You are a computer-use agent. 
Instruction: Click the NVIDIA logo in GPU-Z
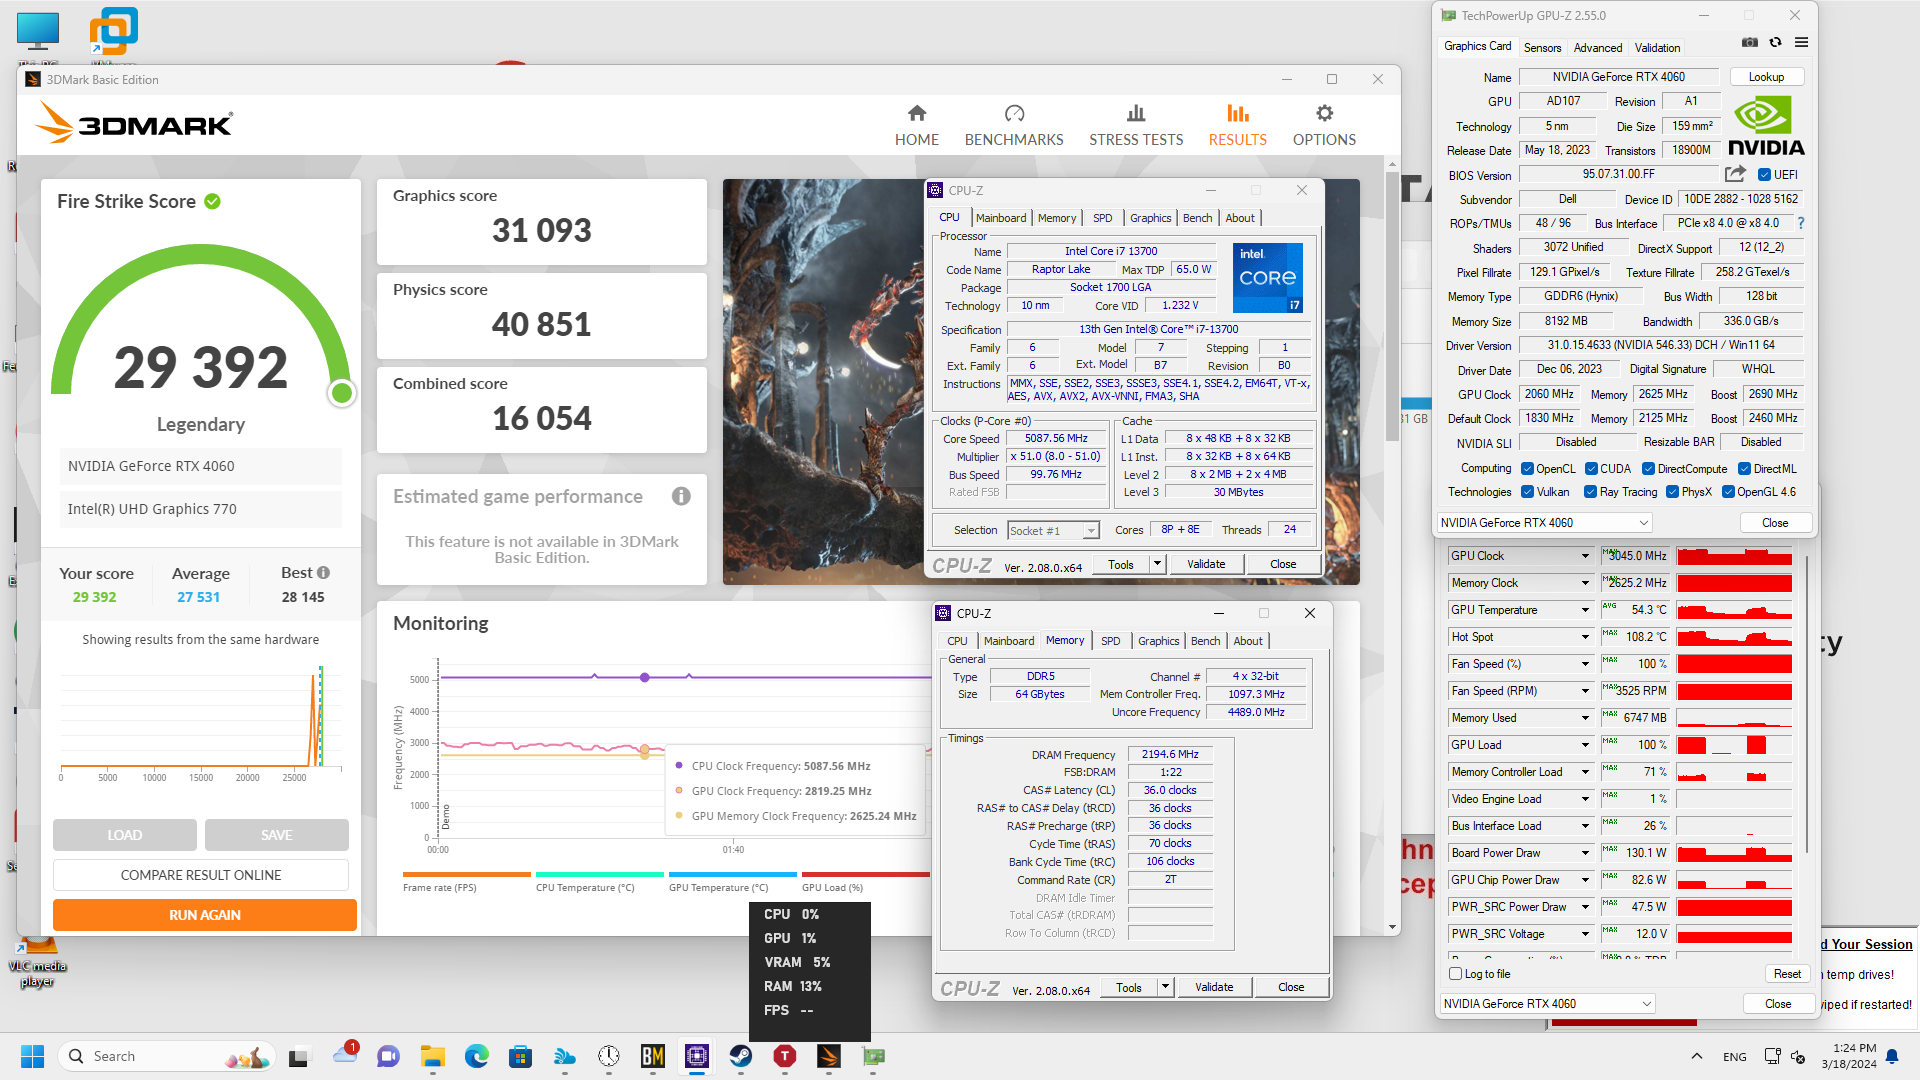pyautogui.click(x=1766, y=127)
